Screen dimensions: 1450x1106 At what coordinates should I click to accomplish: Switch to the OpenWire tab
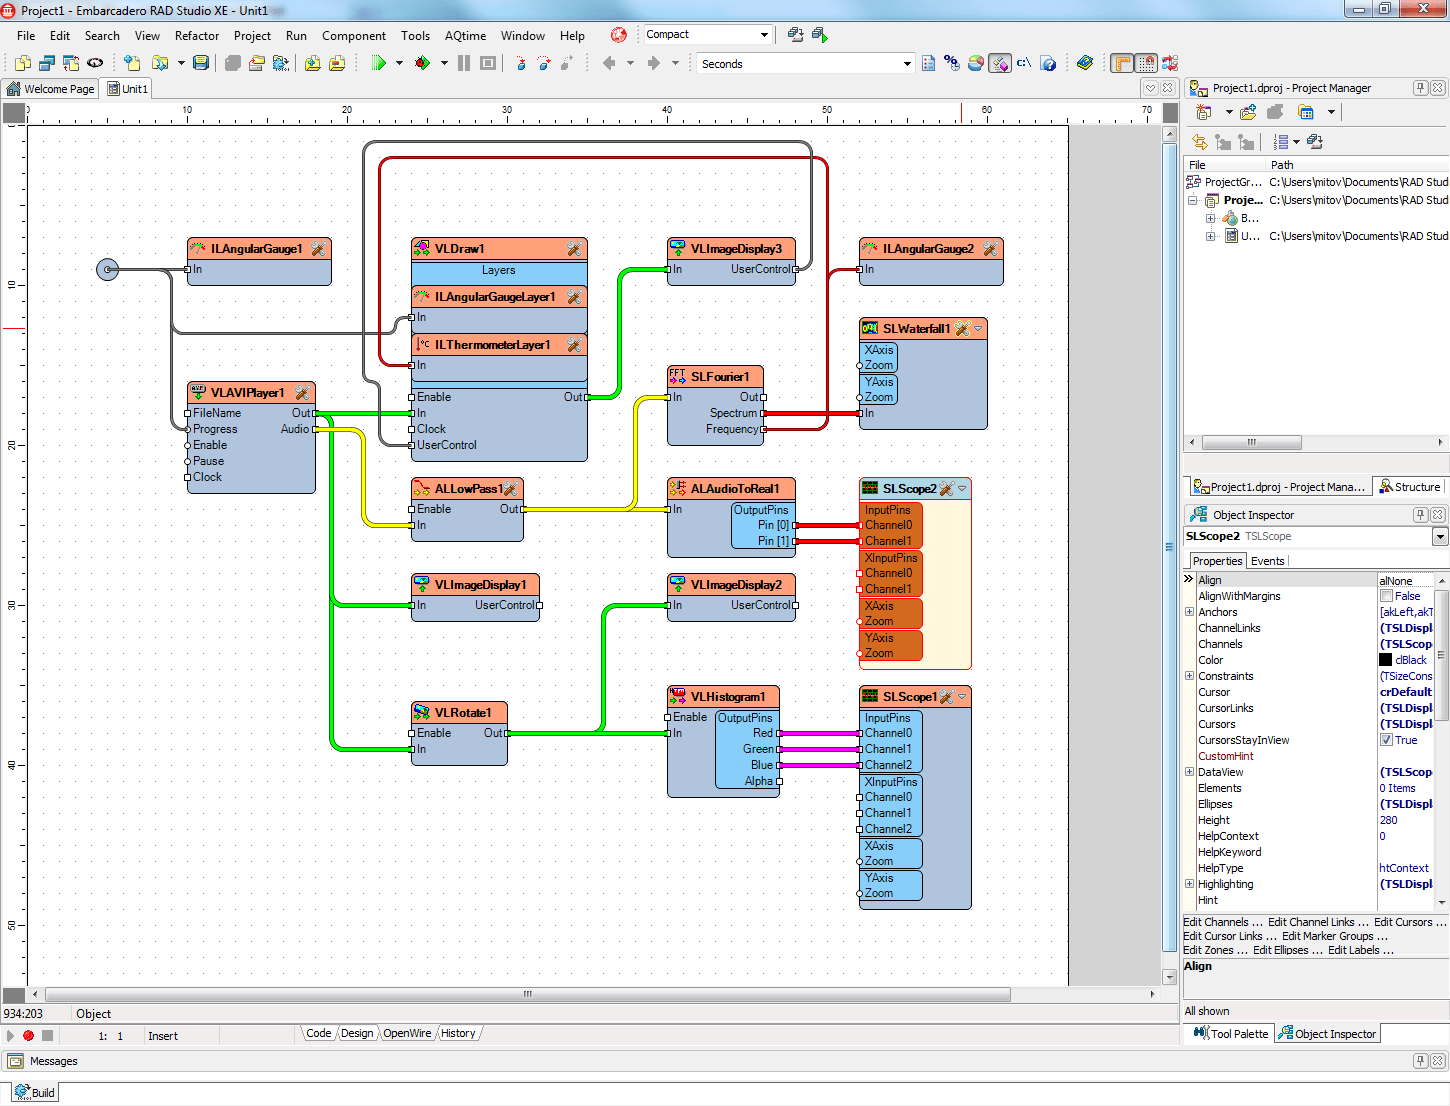[x=407, y=1033]
